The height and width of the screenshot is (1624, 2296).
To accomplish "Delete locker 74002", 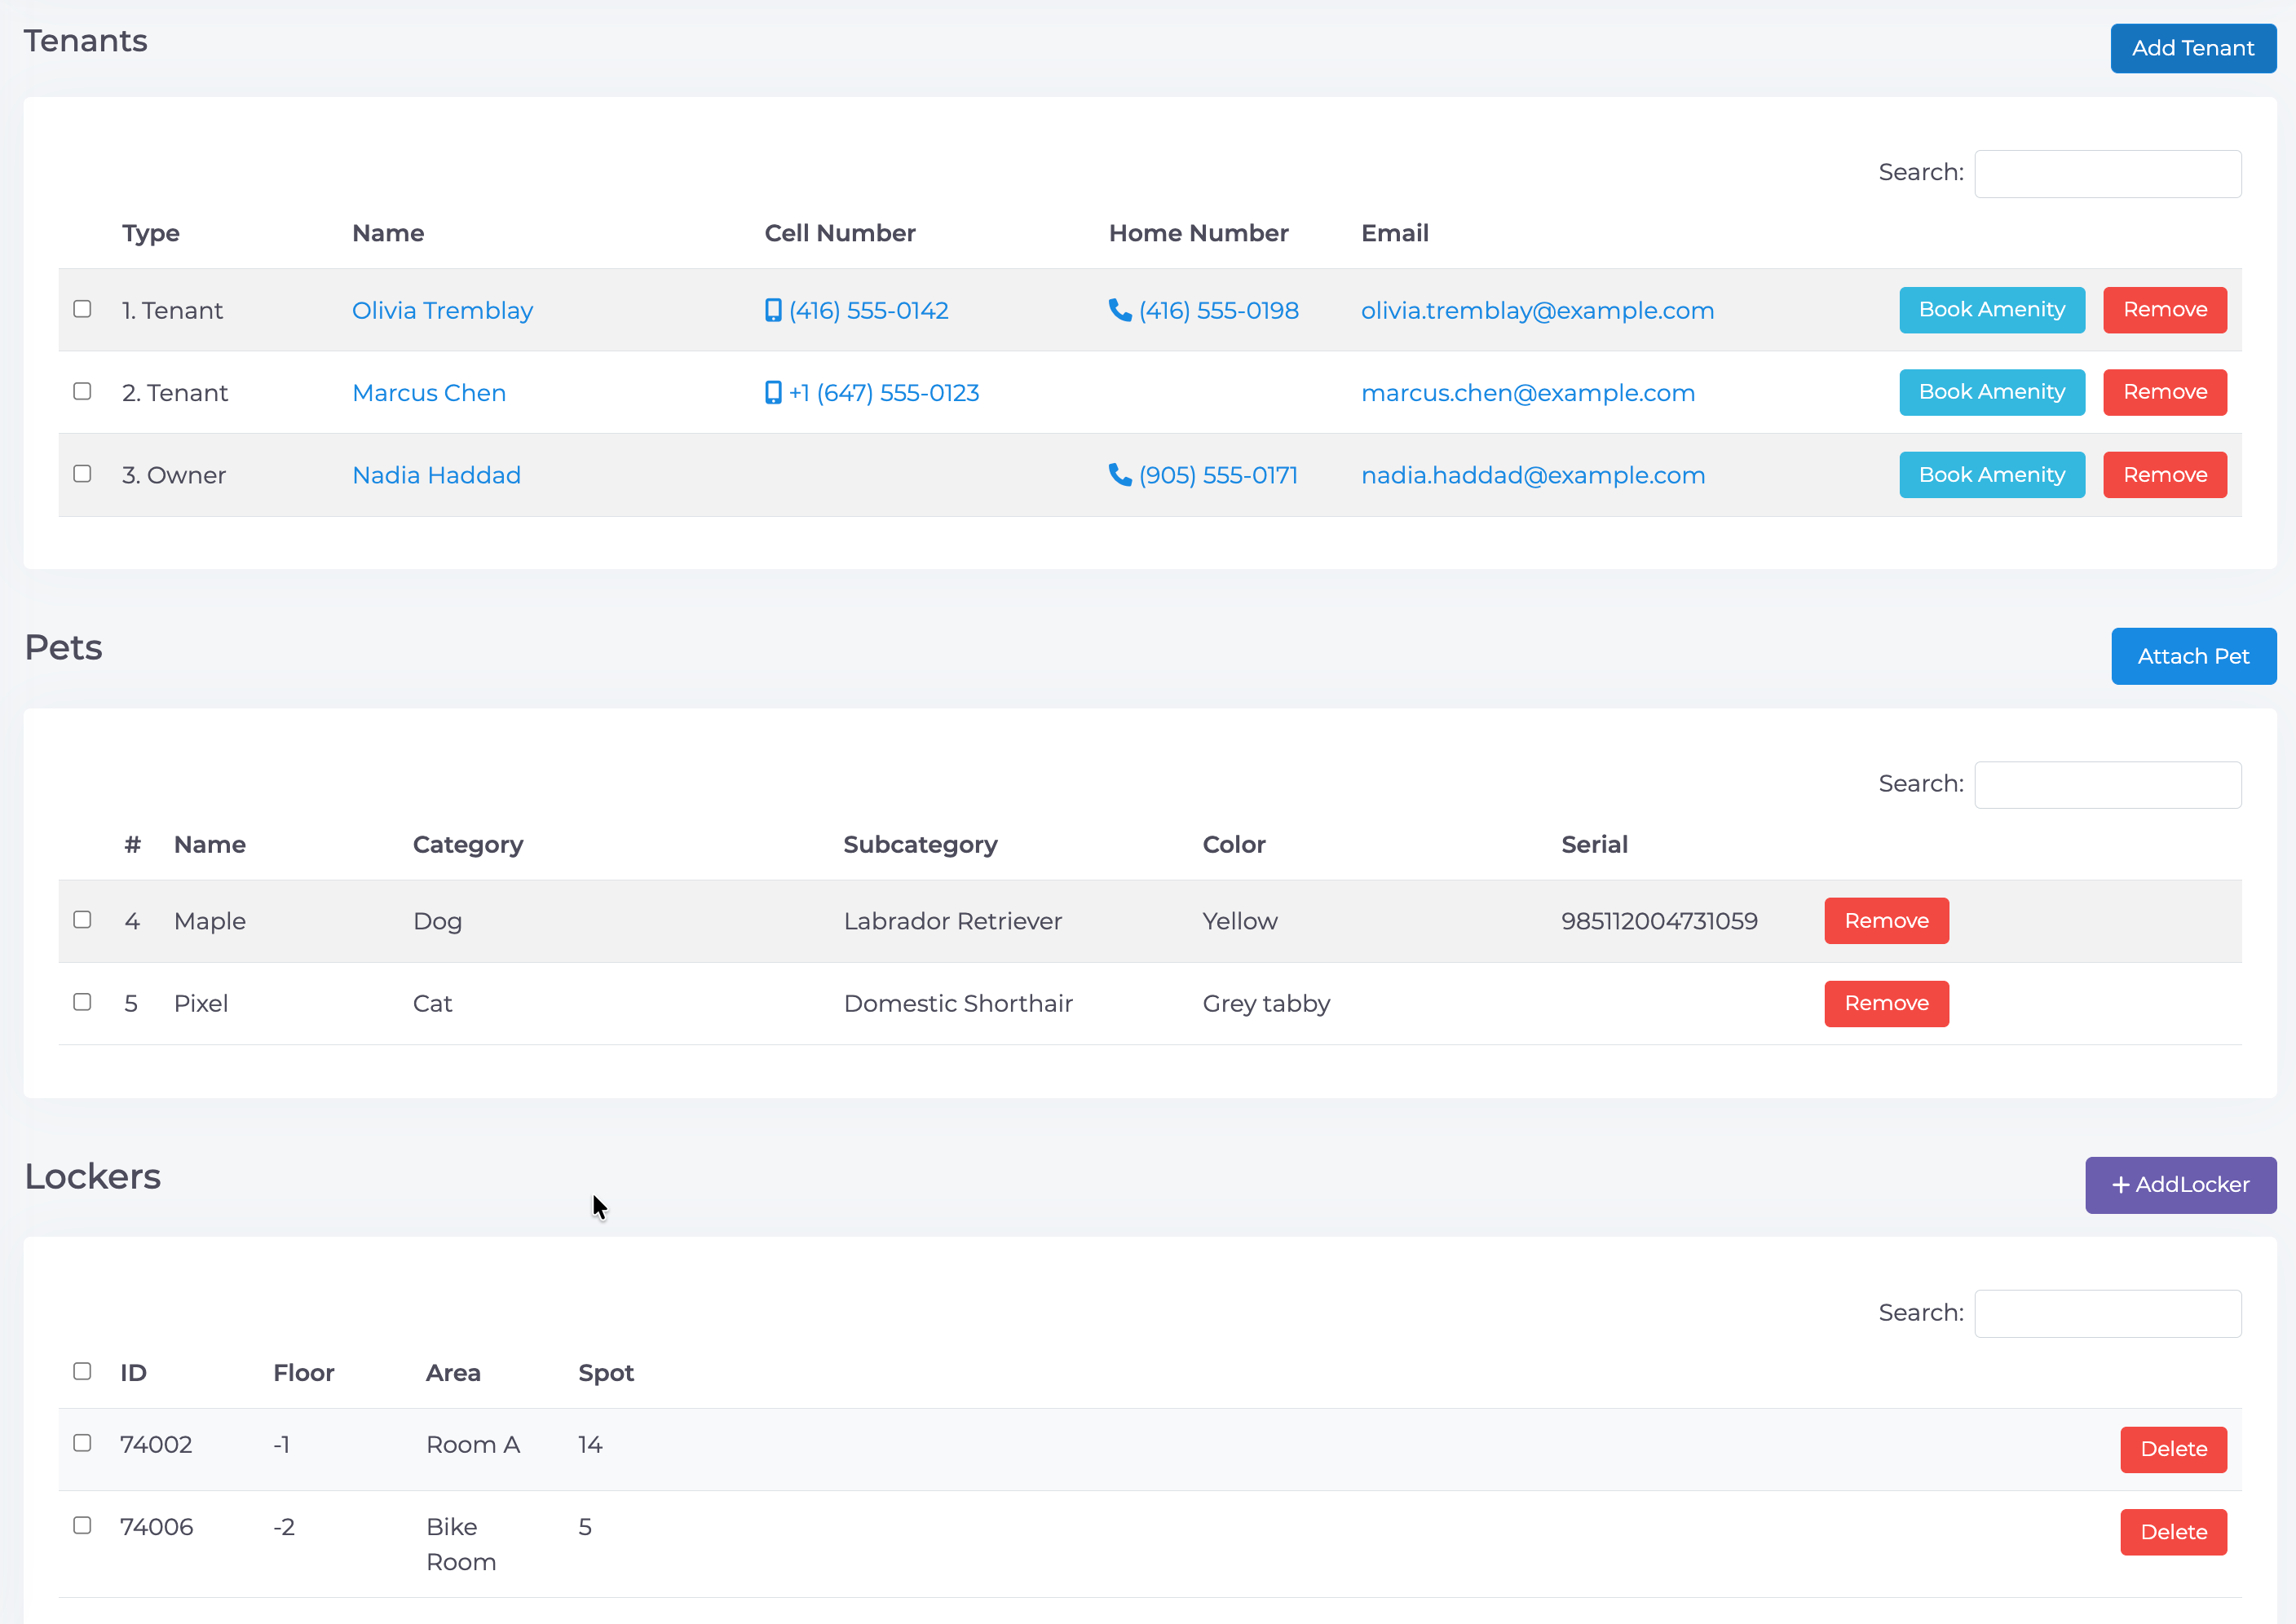I will point(2173,1450).
